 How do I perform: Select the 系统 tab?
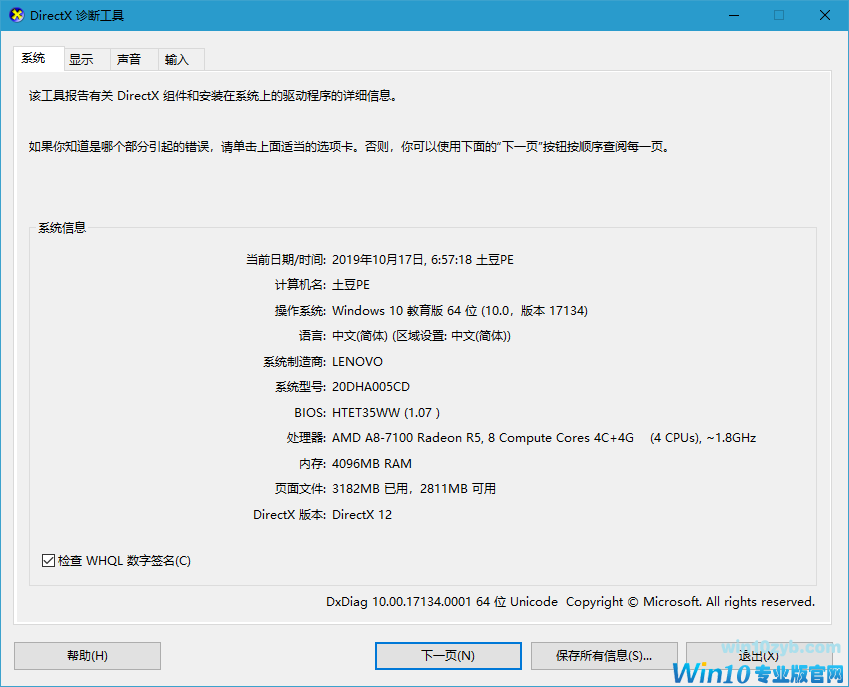click(38, 58)
